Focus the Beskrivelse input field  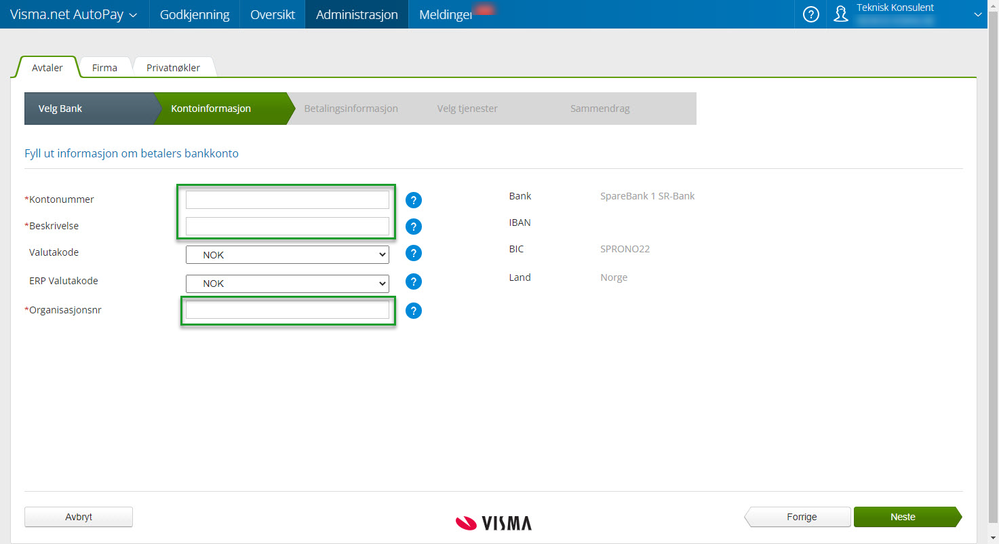pos(287,226)
